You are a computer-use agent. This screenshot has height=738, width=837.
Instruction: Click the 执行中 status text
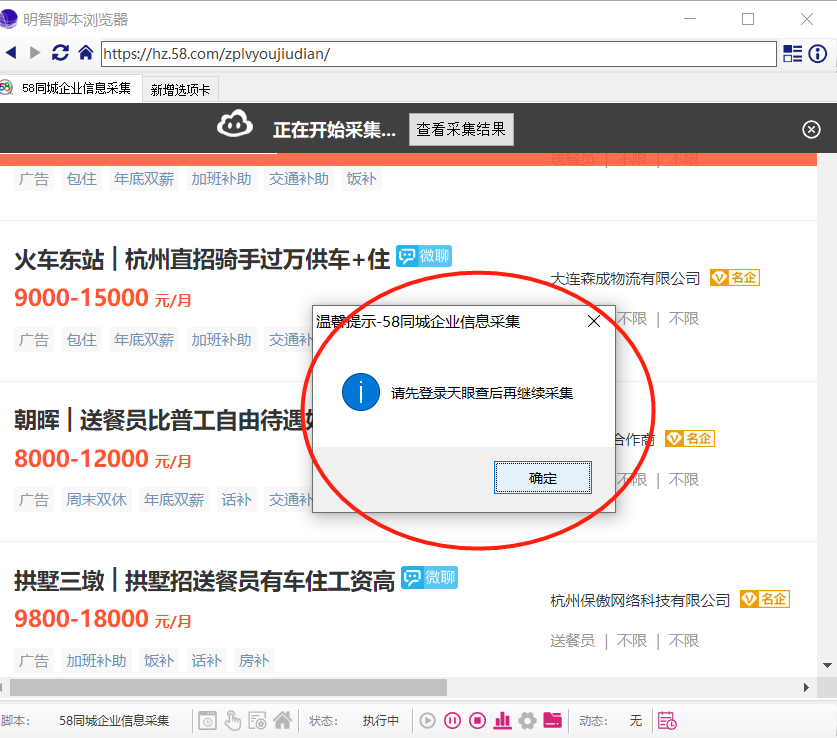pyautogui.click(x=381, y=721)
